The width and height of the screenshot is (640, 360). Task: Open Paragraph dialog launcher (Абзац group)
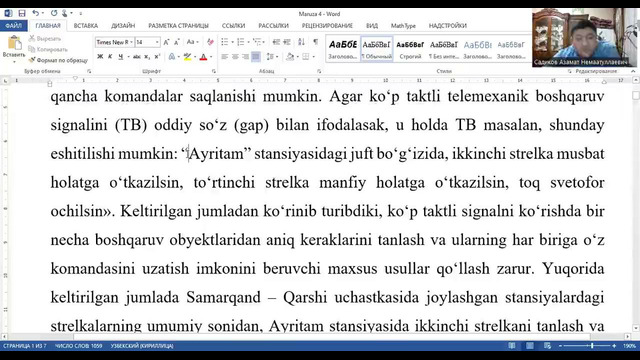pos(319,71)
